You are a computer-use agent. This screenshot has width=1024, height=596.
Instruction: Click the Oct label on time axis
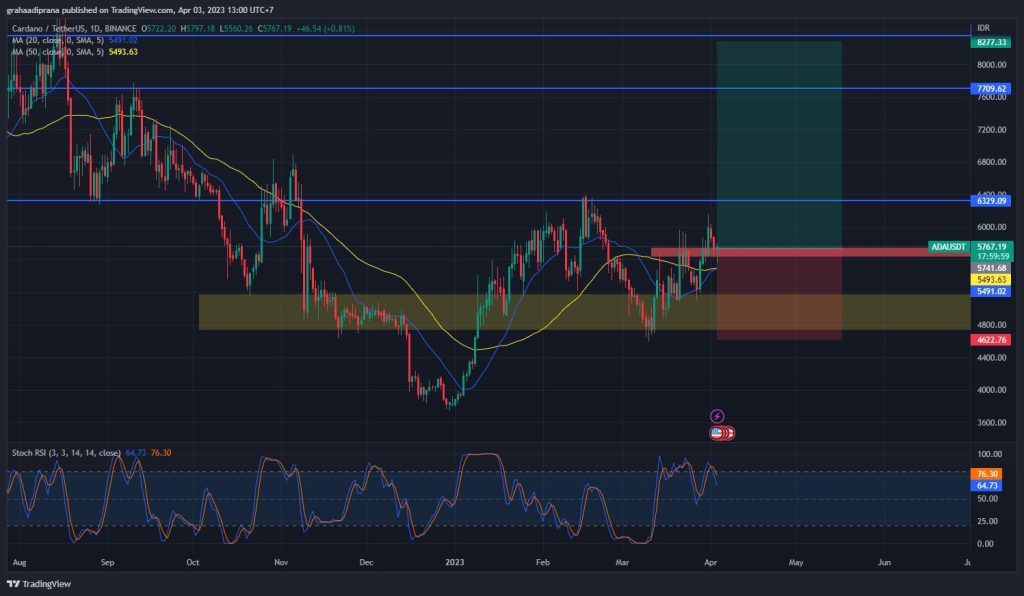coord(193,562)
